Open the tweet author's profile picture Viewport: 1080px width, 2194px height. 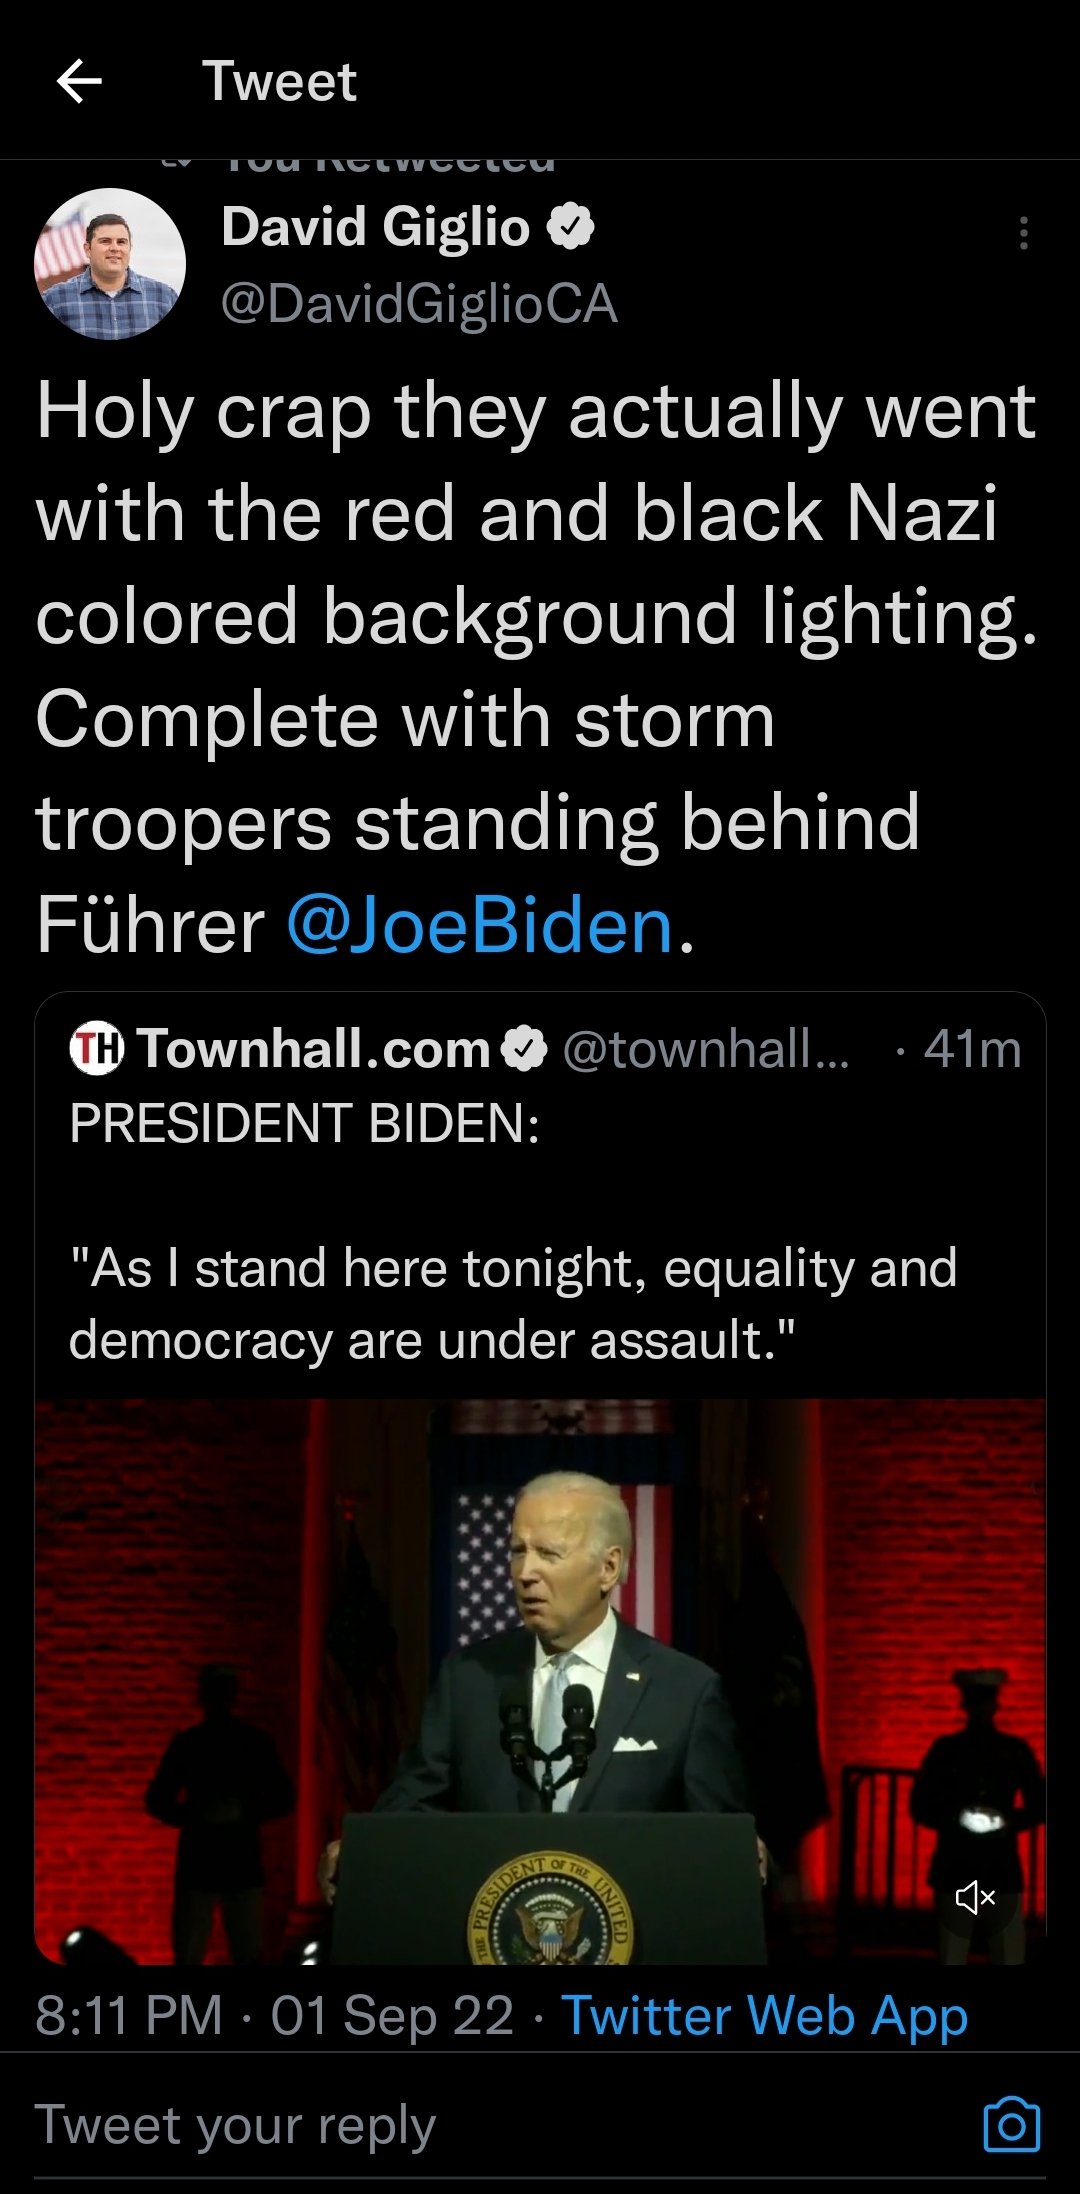(x=110, y=264)
